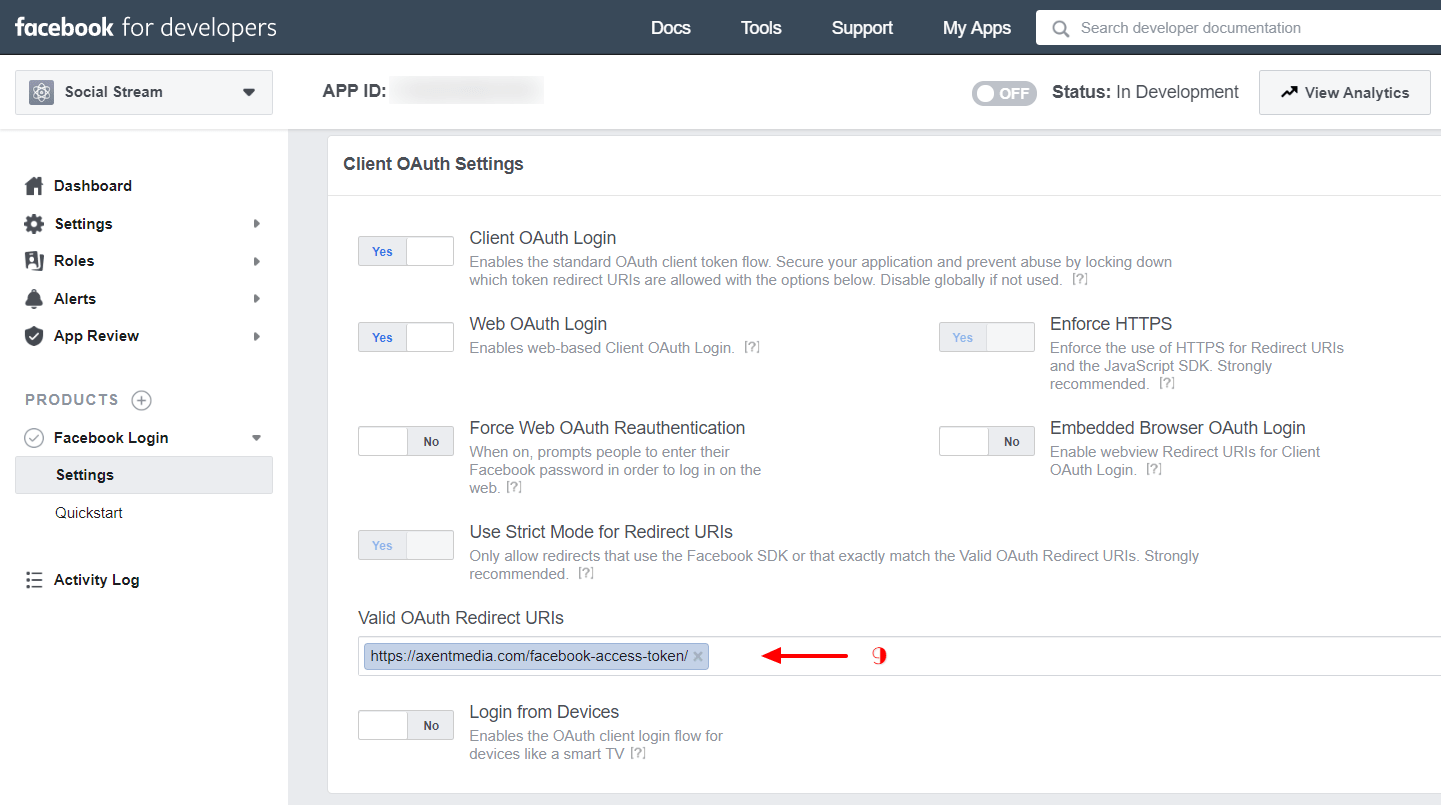Toggle Client OAuth Login switch
This screenshot has height=805, width=1441.
point(406,251)
